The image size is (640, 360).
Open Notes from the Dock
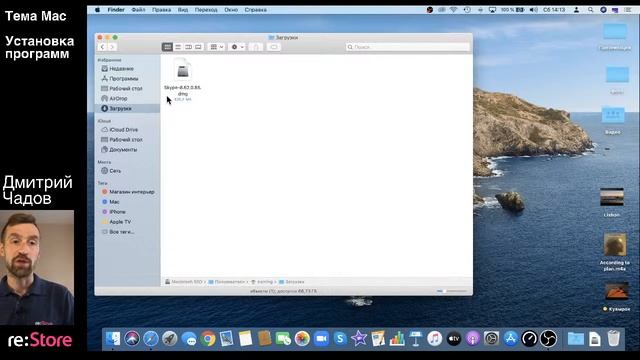pyautogui.click(x=245, y=339)
